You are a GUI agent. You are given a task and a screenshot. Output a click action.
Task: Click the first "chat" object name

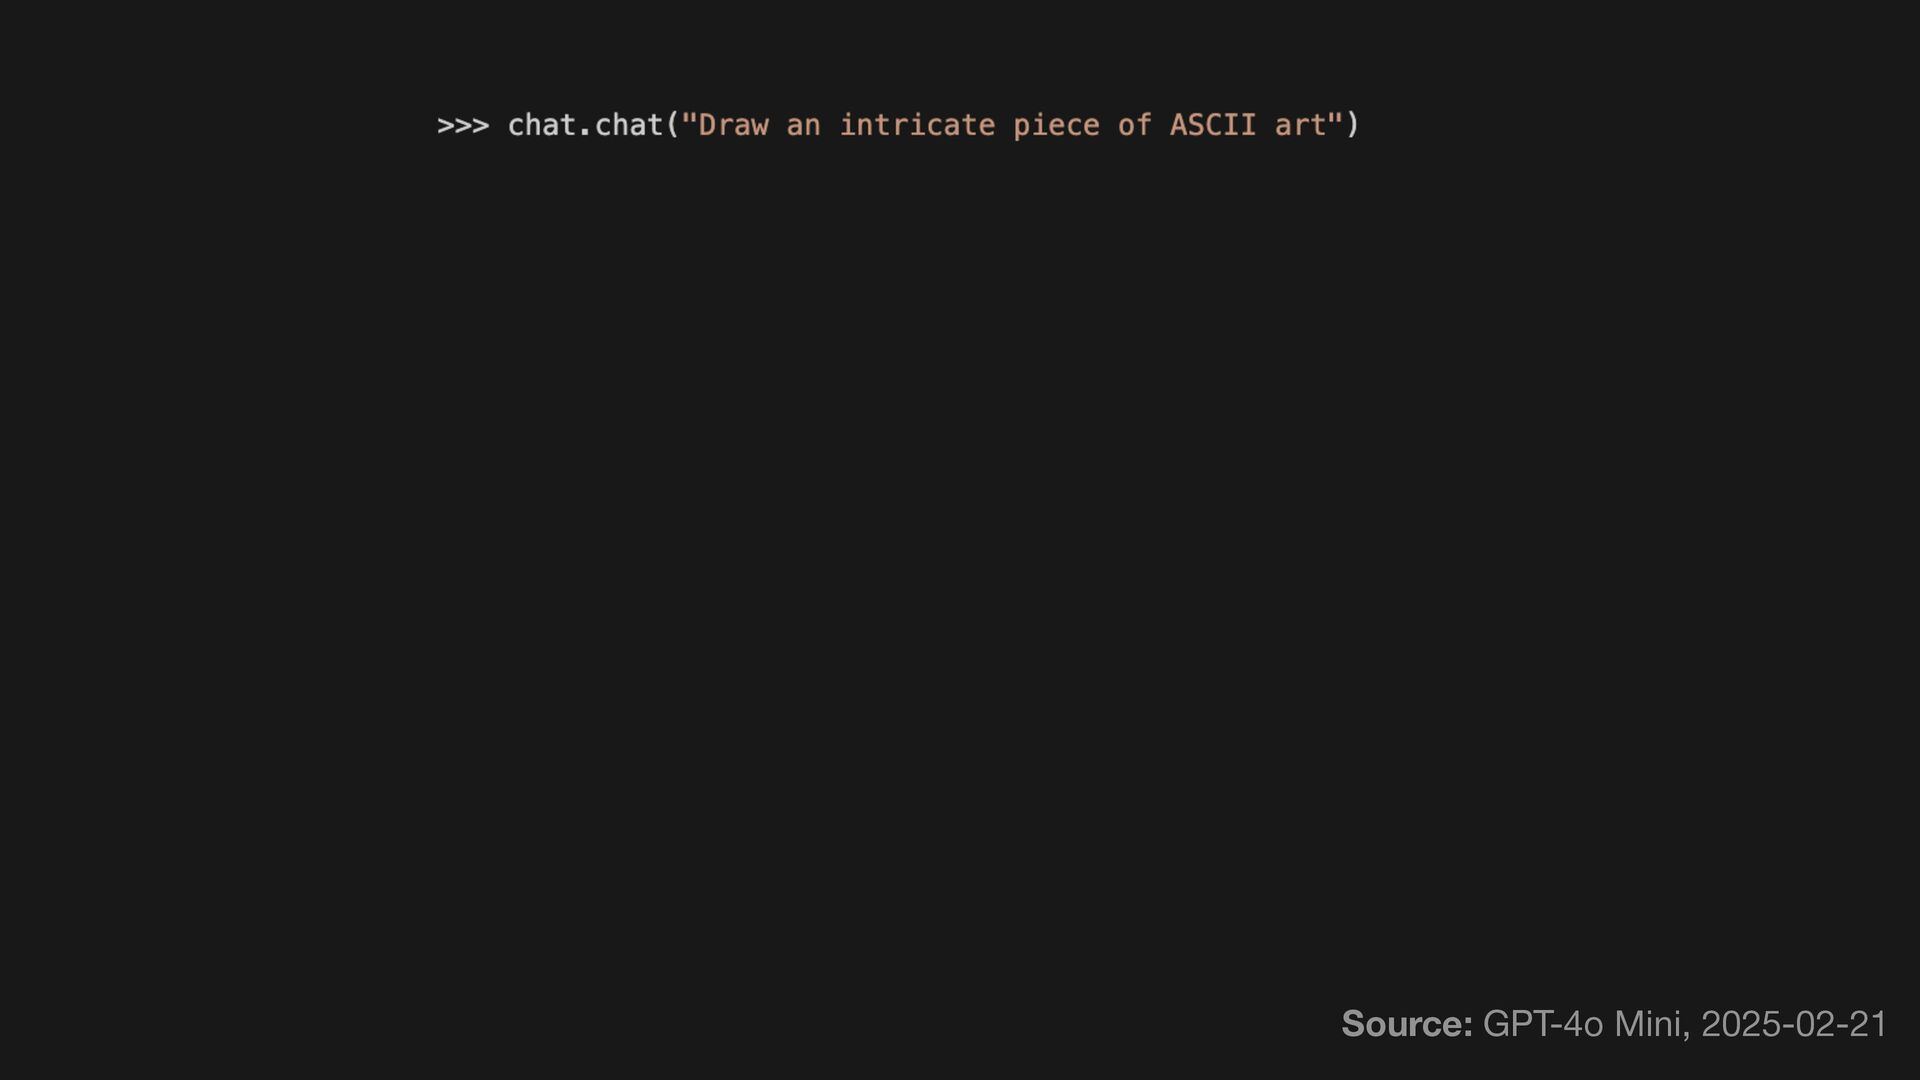pos(541,125)
